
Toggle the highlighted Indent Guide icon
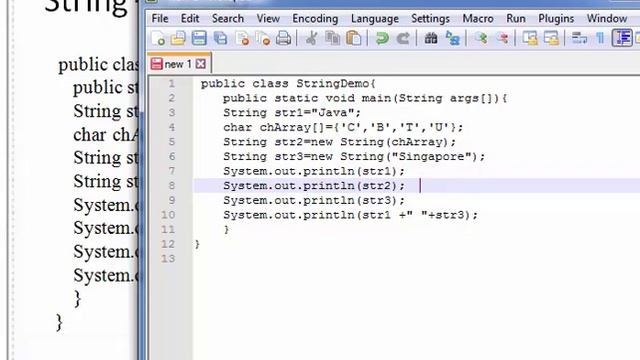click(622, 38)
